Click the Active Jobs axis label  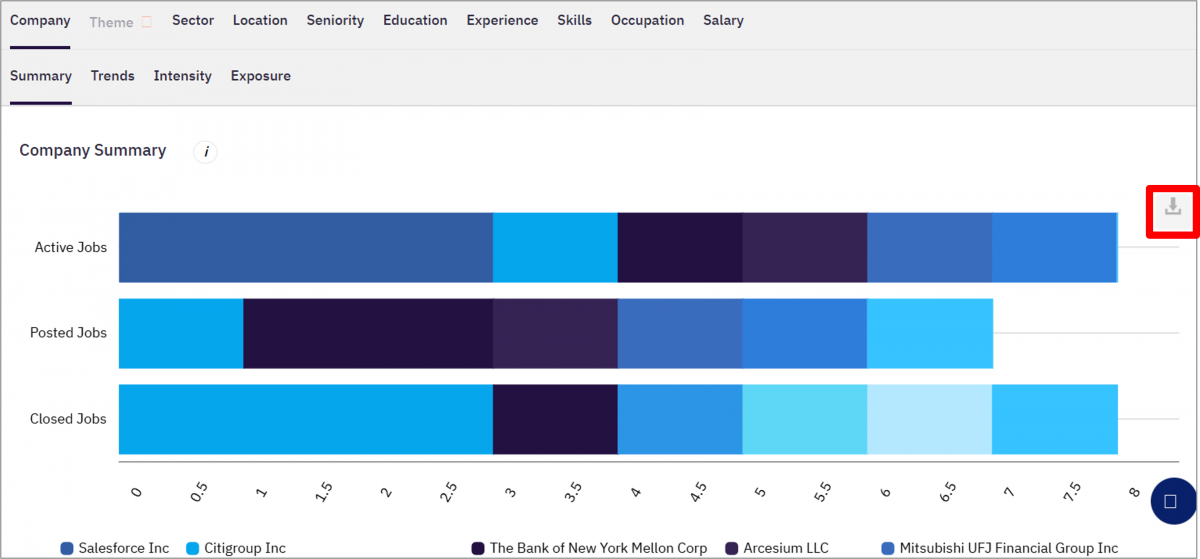(x=70, y=247)
